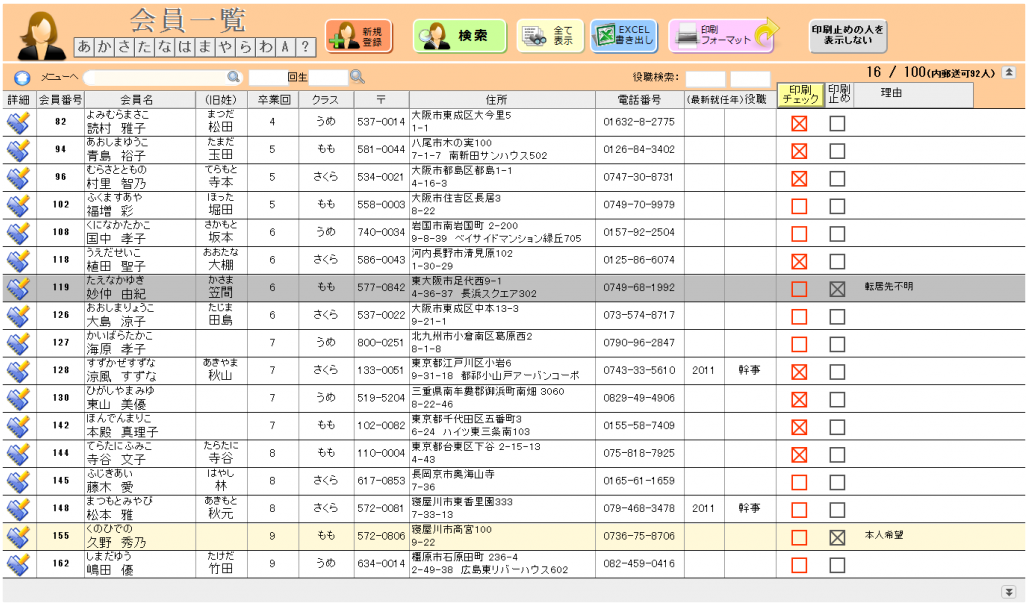Screen dimensions: 1028x605
Task: Open detail icon for member 118
Action: [x=18, y=260]
